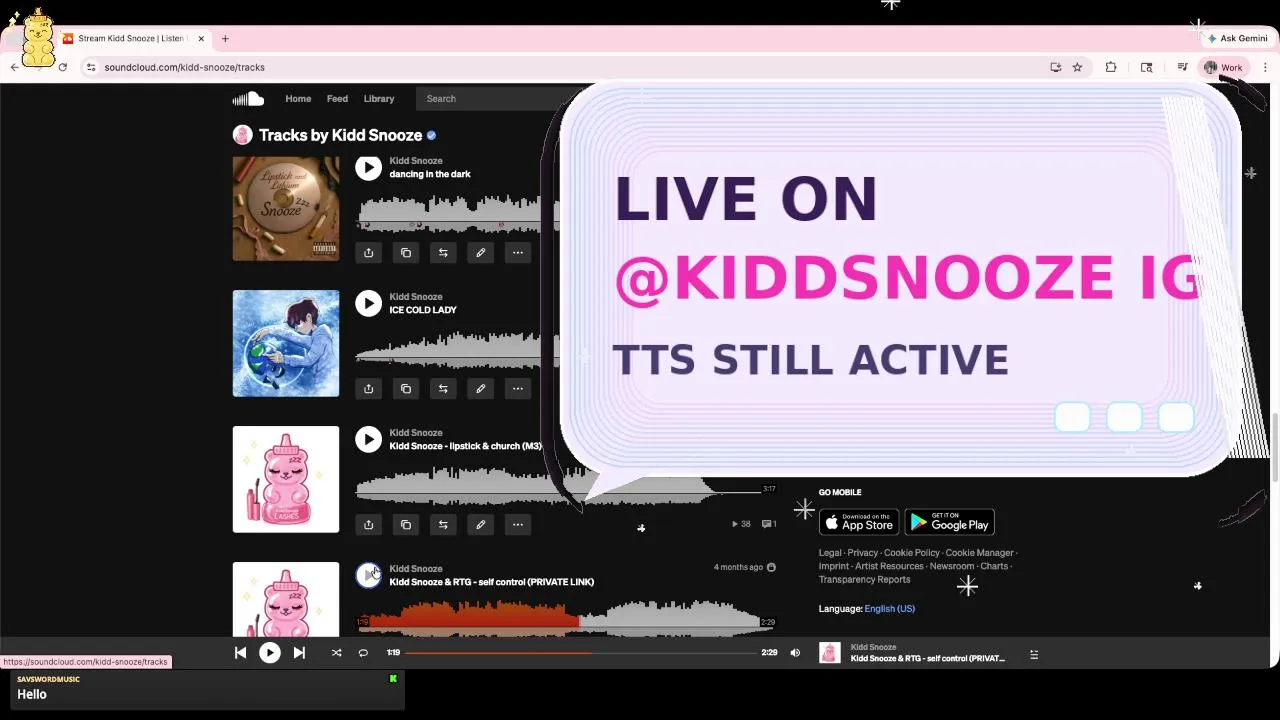Go back in the browser
Screen dimensions: 1280x720
point(14,67)
